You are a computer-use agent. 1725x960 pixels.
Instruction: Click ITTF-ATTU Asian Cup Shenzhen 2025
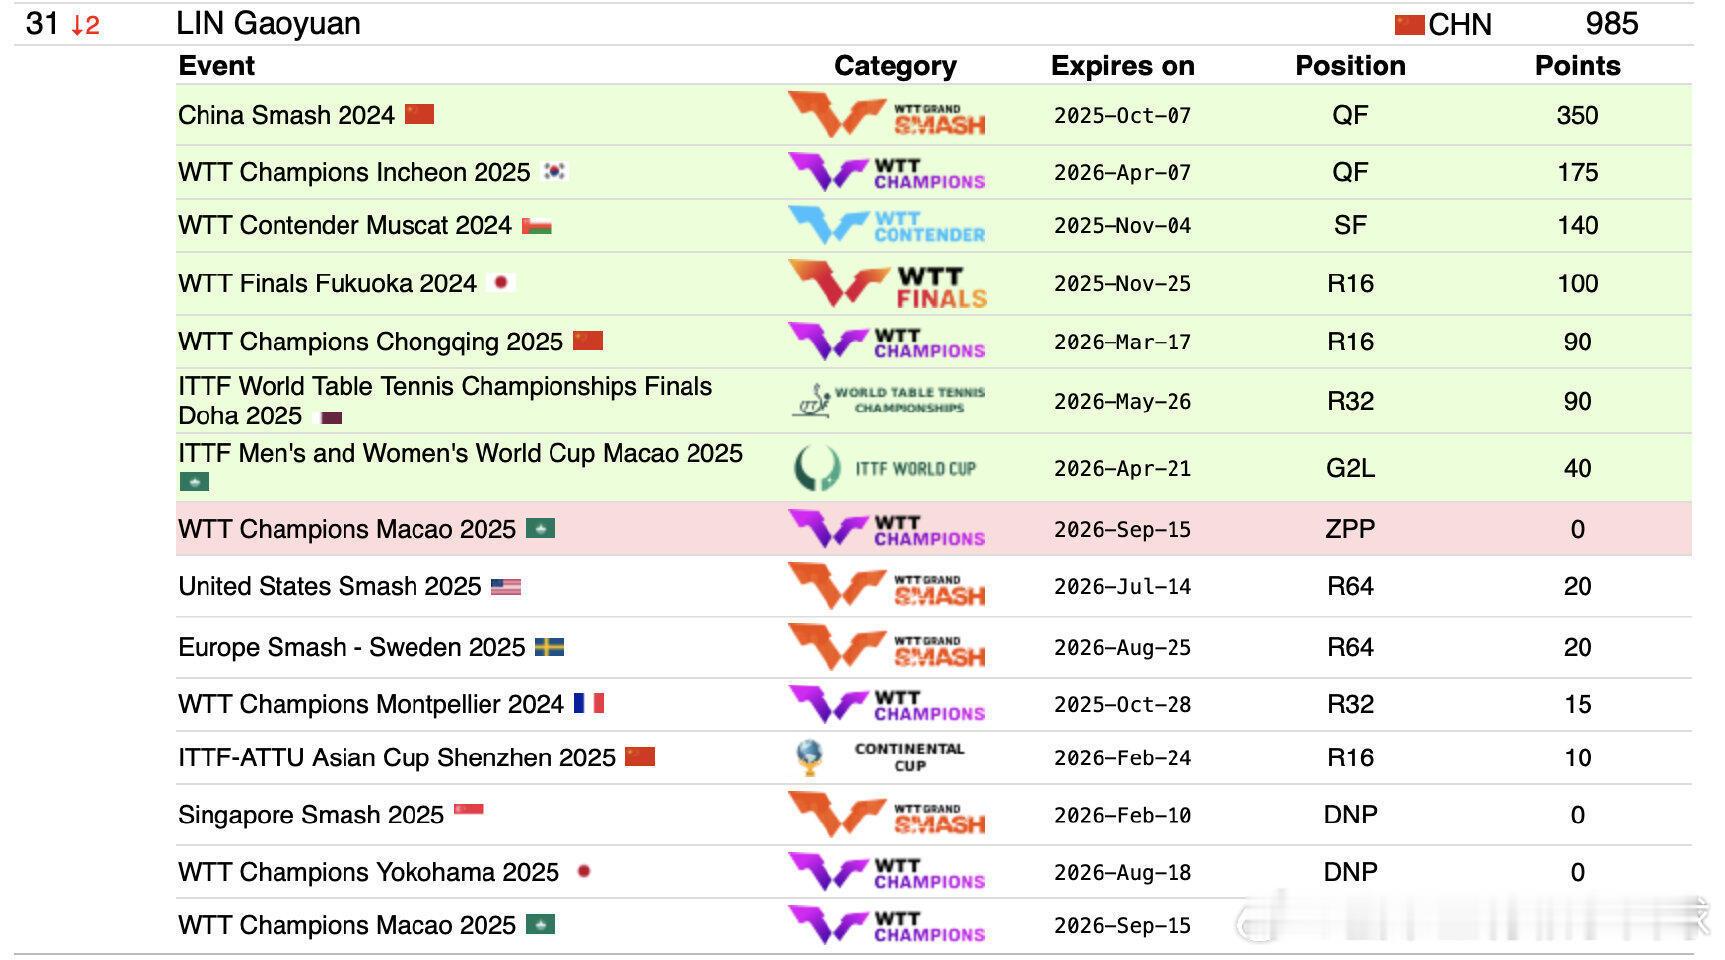click(397, 757)
